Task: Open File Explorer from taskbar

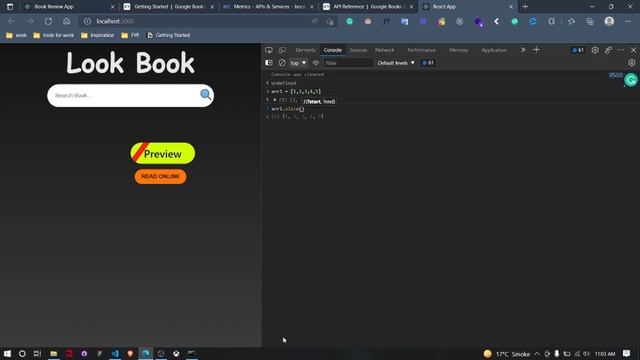Action: [53, 353]
